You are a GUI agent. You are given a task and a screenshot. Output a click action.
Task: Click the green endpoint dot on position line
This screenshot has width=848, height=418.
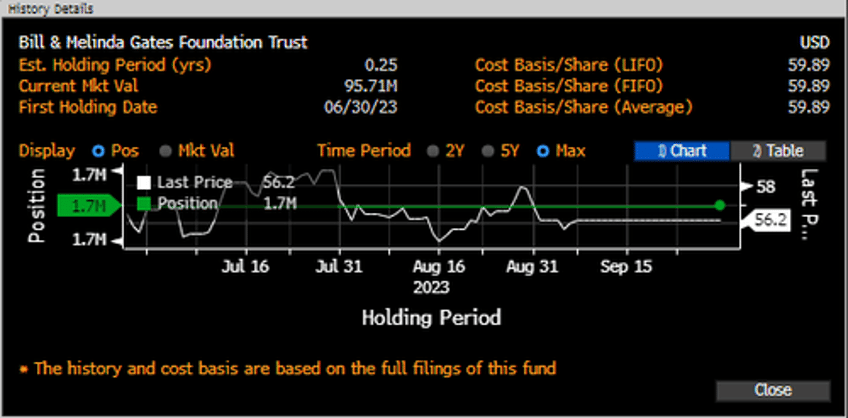719,205
